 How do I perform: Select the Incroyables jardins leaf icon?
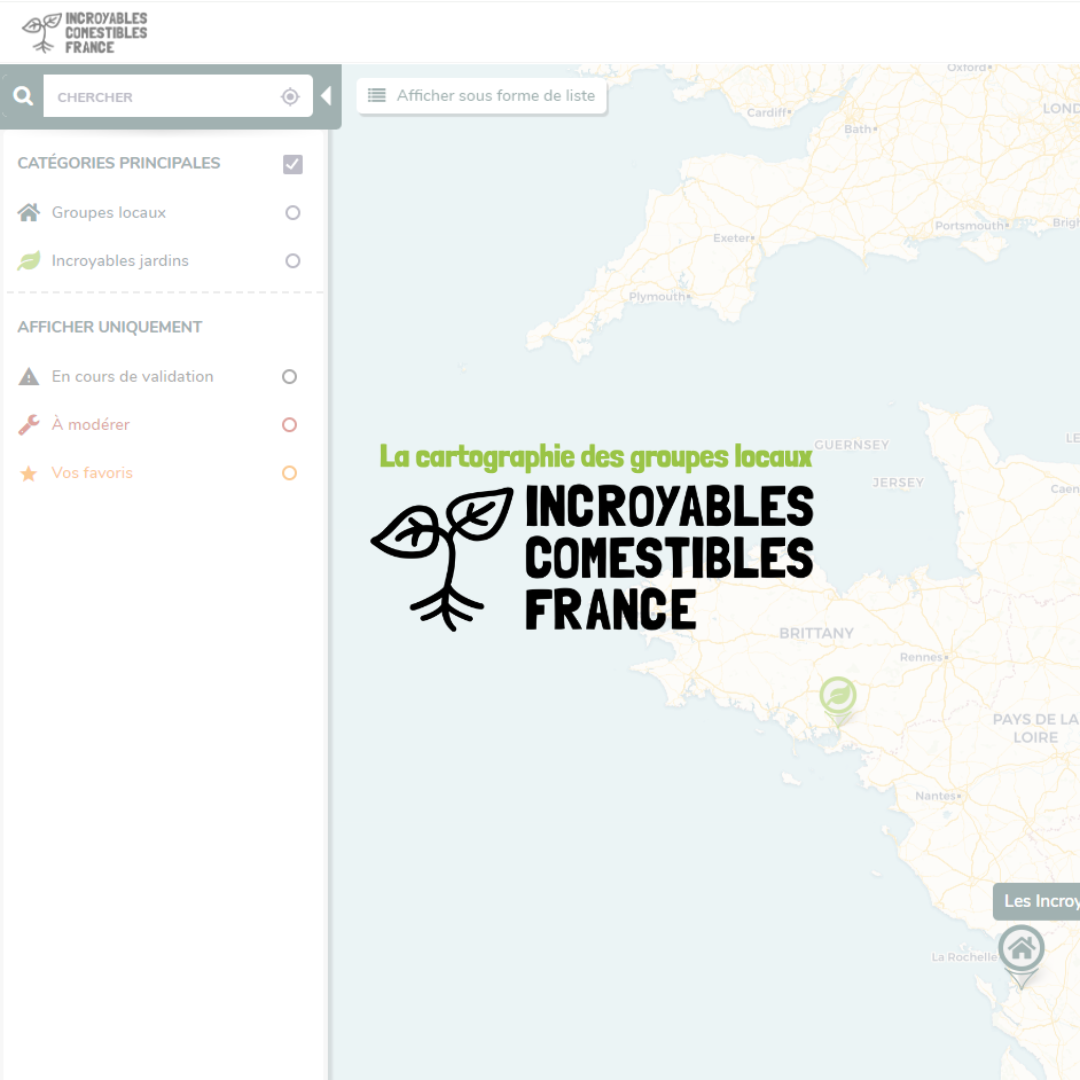pyautogui.click(x=29, y=260)
